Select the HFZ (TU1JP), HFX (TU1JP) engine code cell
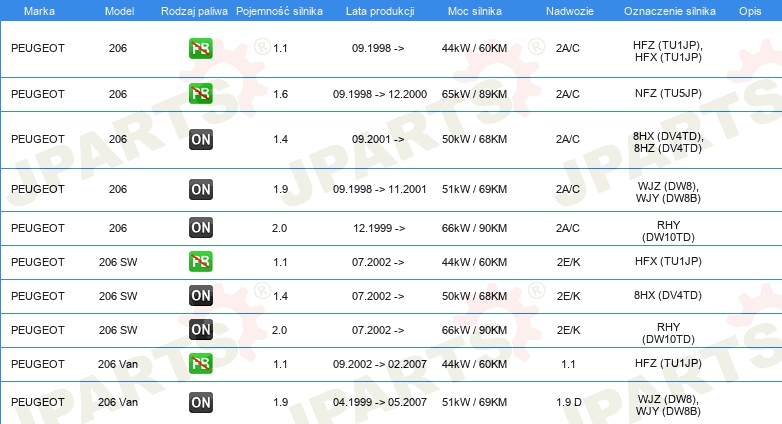This screenshot has width=782, height=424. pos(668,51)
